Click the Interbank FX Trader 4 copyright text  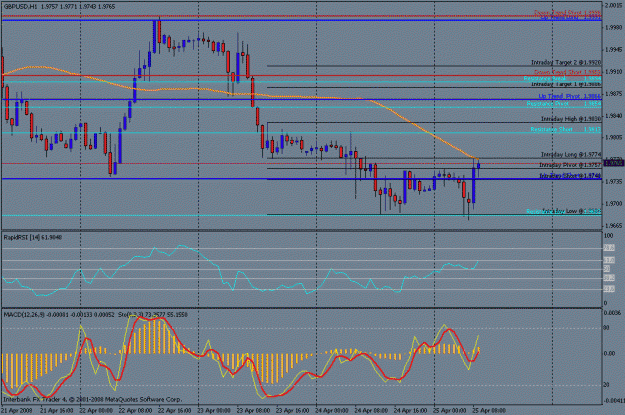(x=92, y=399)
